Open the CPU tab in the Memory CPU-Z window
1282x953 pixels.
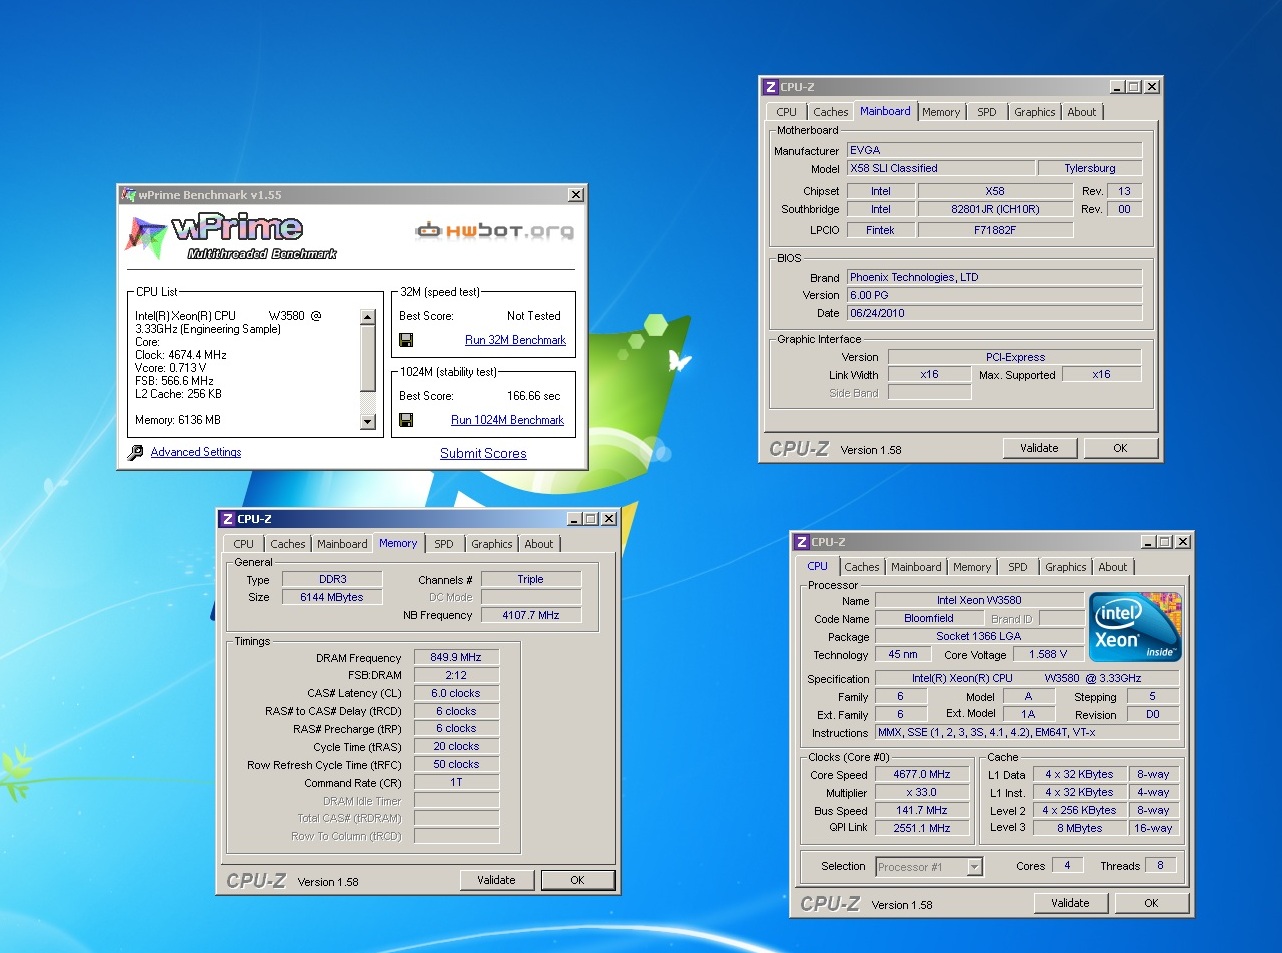[x=243, y=544]
